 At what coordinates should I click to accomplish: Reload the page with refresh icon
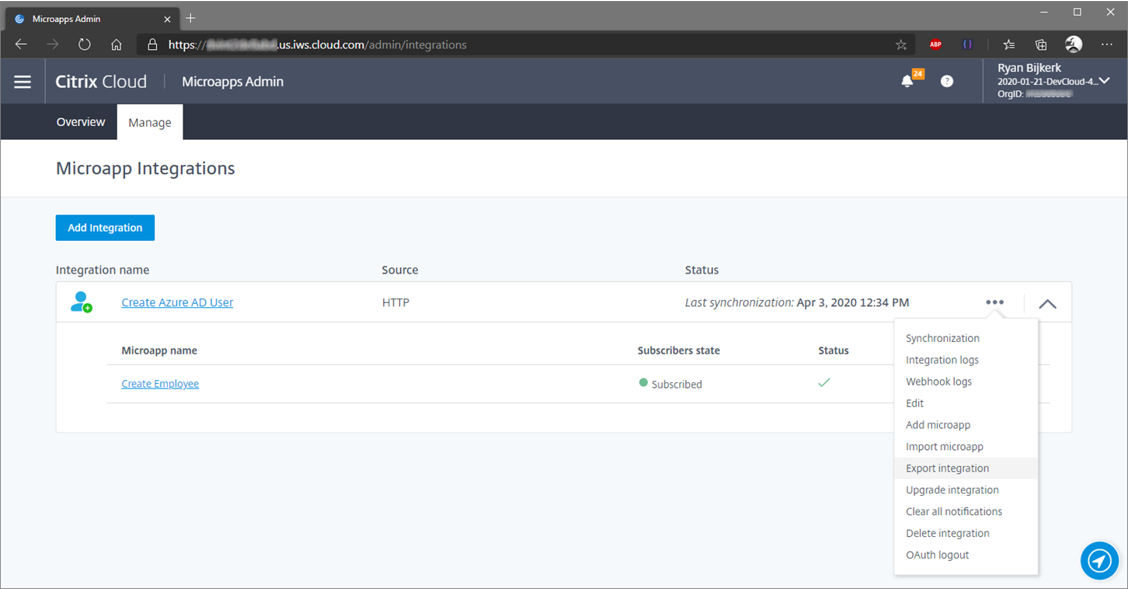point(84,45)
